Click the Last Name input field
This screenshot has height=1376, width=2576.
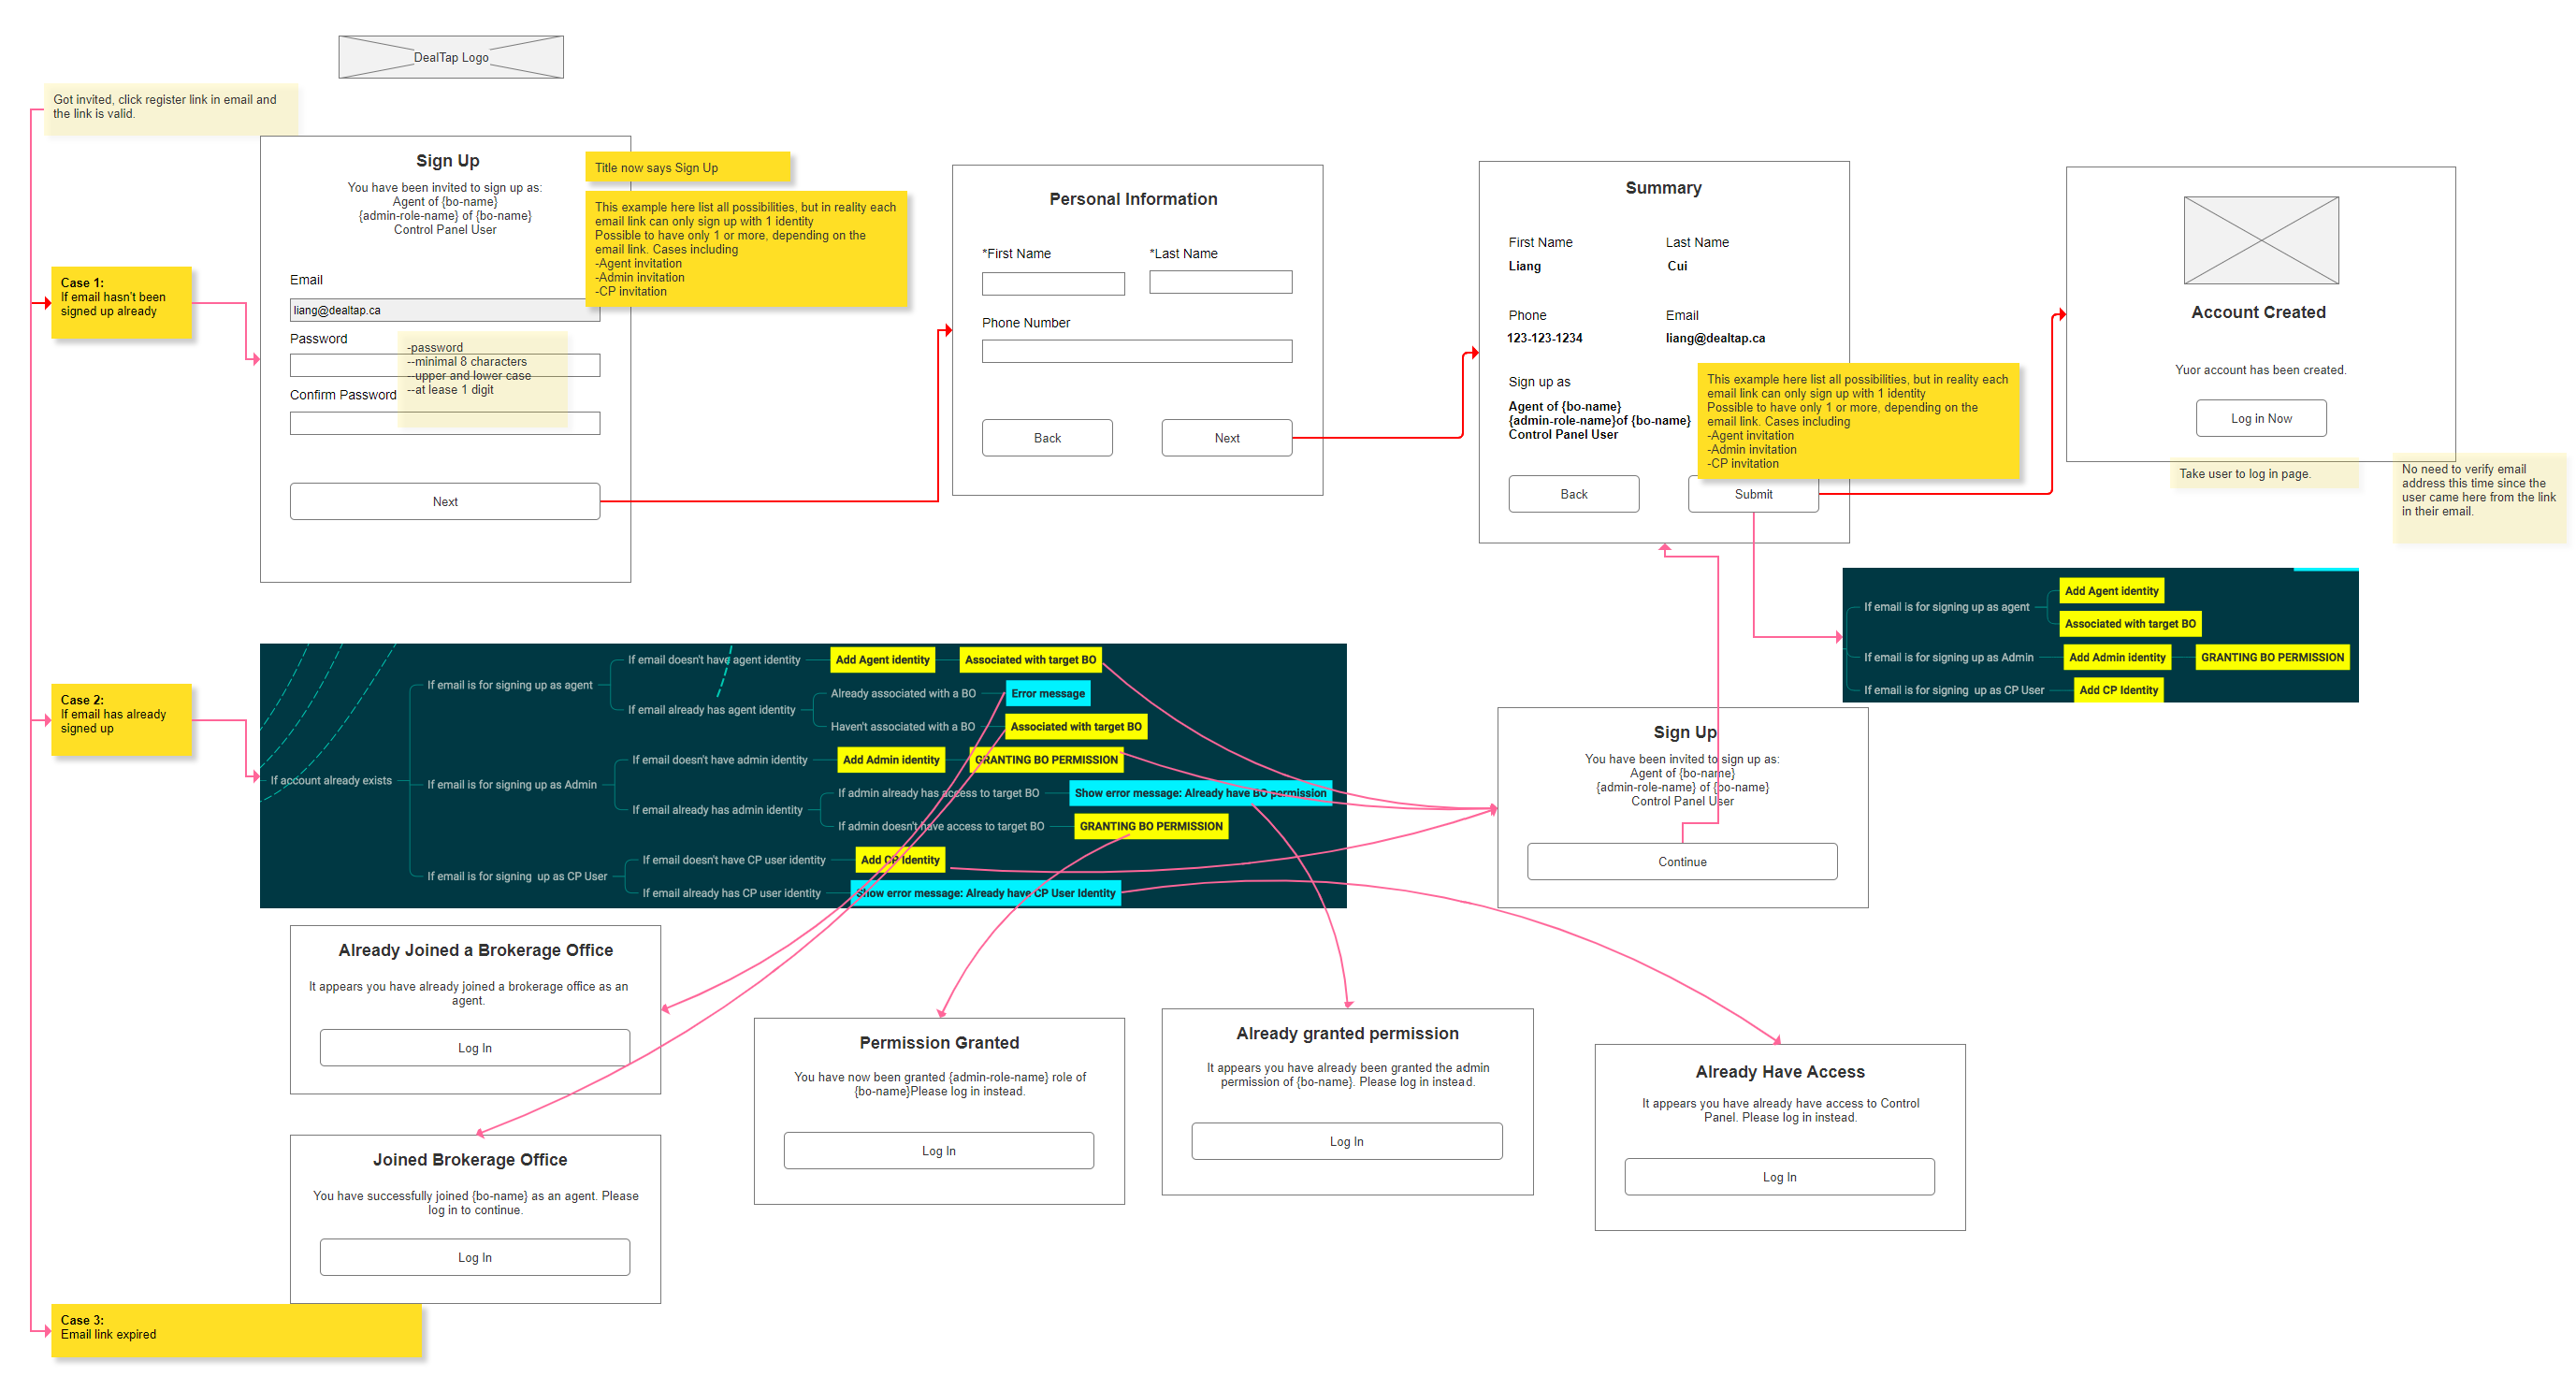tap(1220, 282)
